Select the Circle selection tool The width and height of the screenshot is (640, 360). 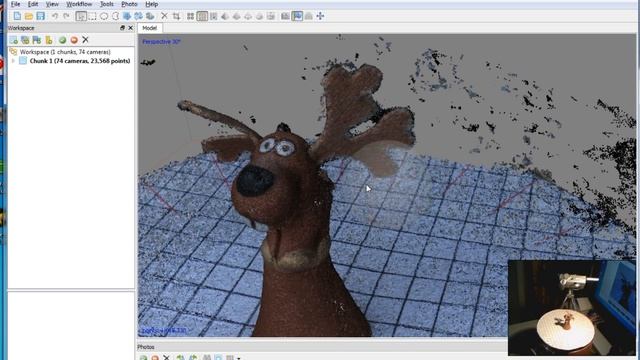point(104,16)
